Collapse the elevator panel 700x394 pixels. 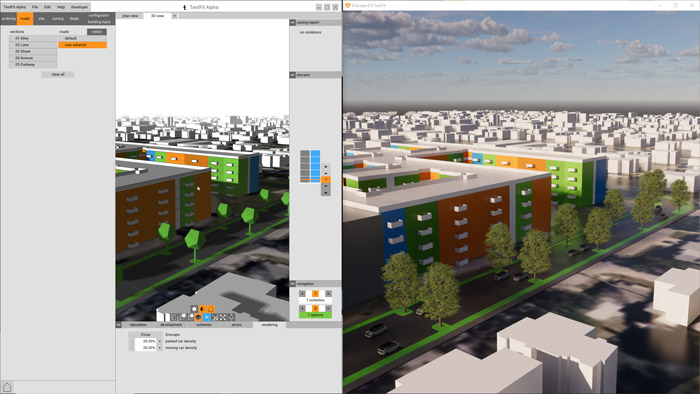(292, 75)
